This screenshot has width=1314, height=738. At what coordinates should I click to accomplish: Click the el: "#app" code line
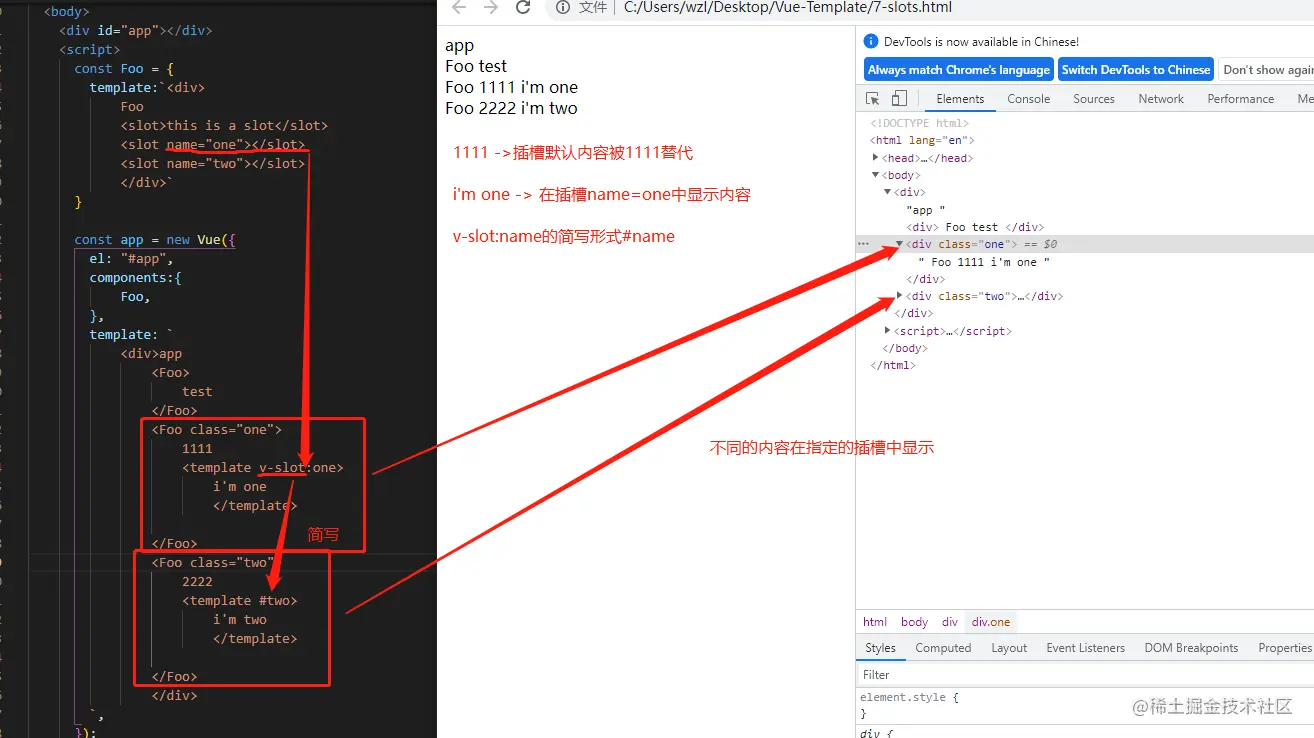pyautogui.click(x=131, y=259)
